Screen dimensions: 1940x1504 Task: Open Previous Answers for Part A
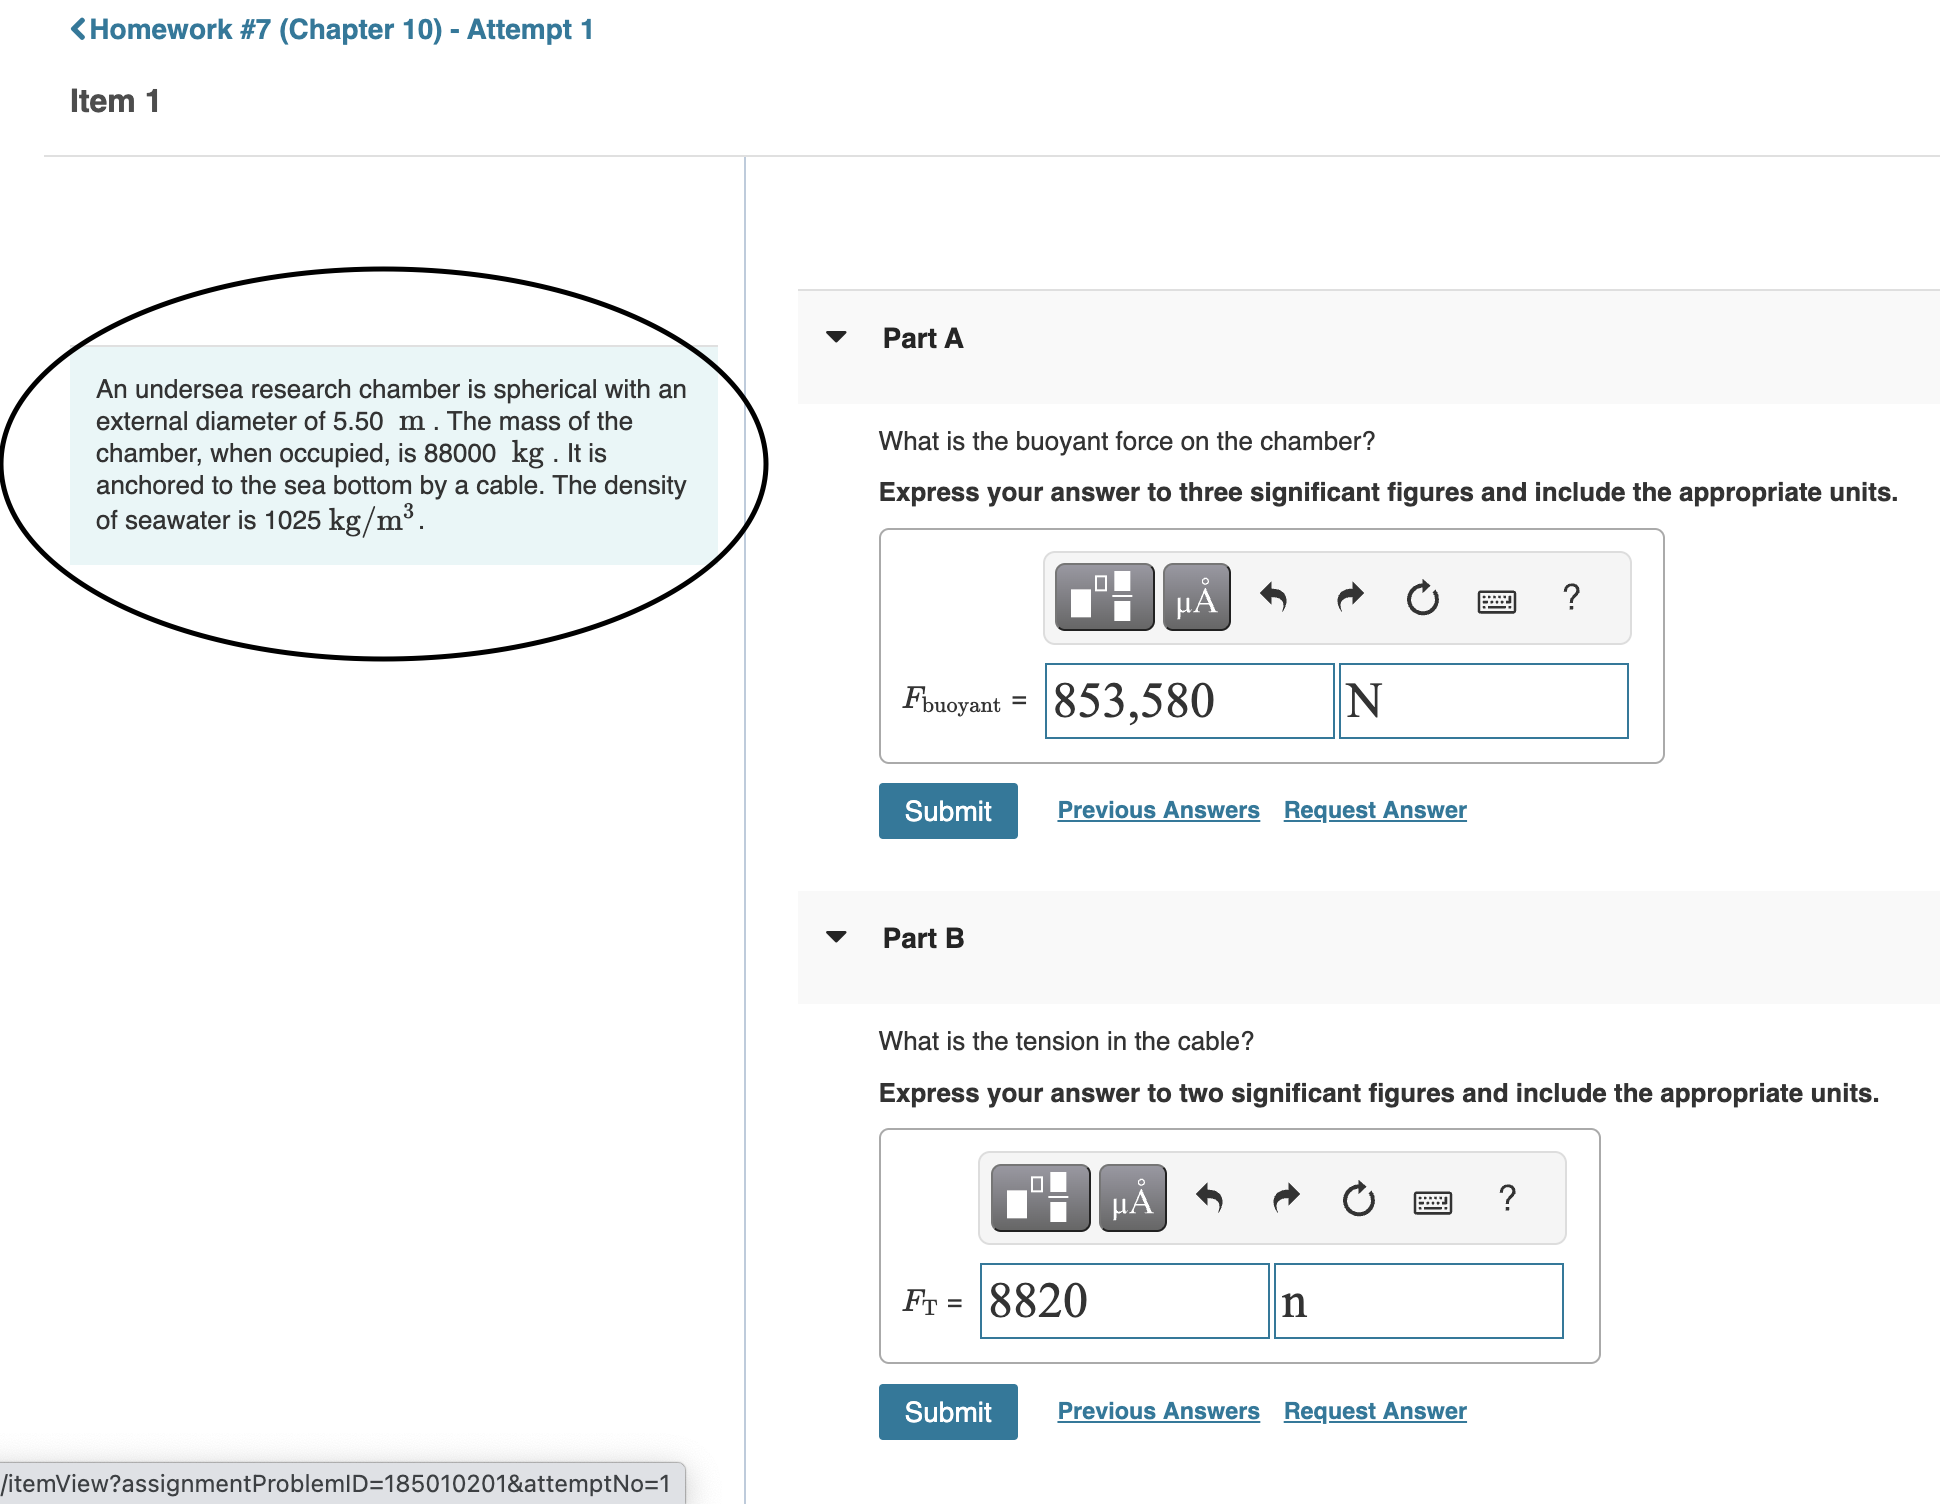1158,810
